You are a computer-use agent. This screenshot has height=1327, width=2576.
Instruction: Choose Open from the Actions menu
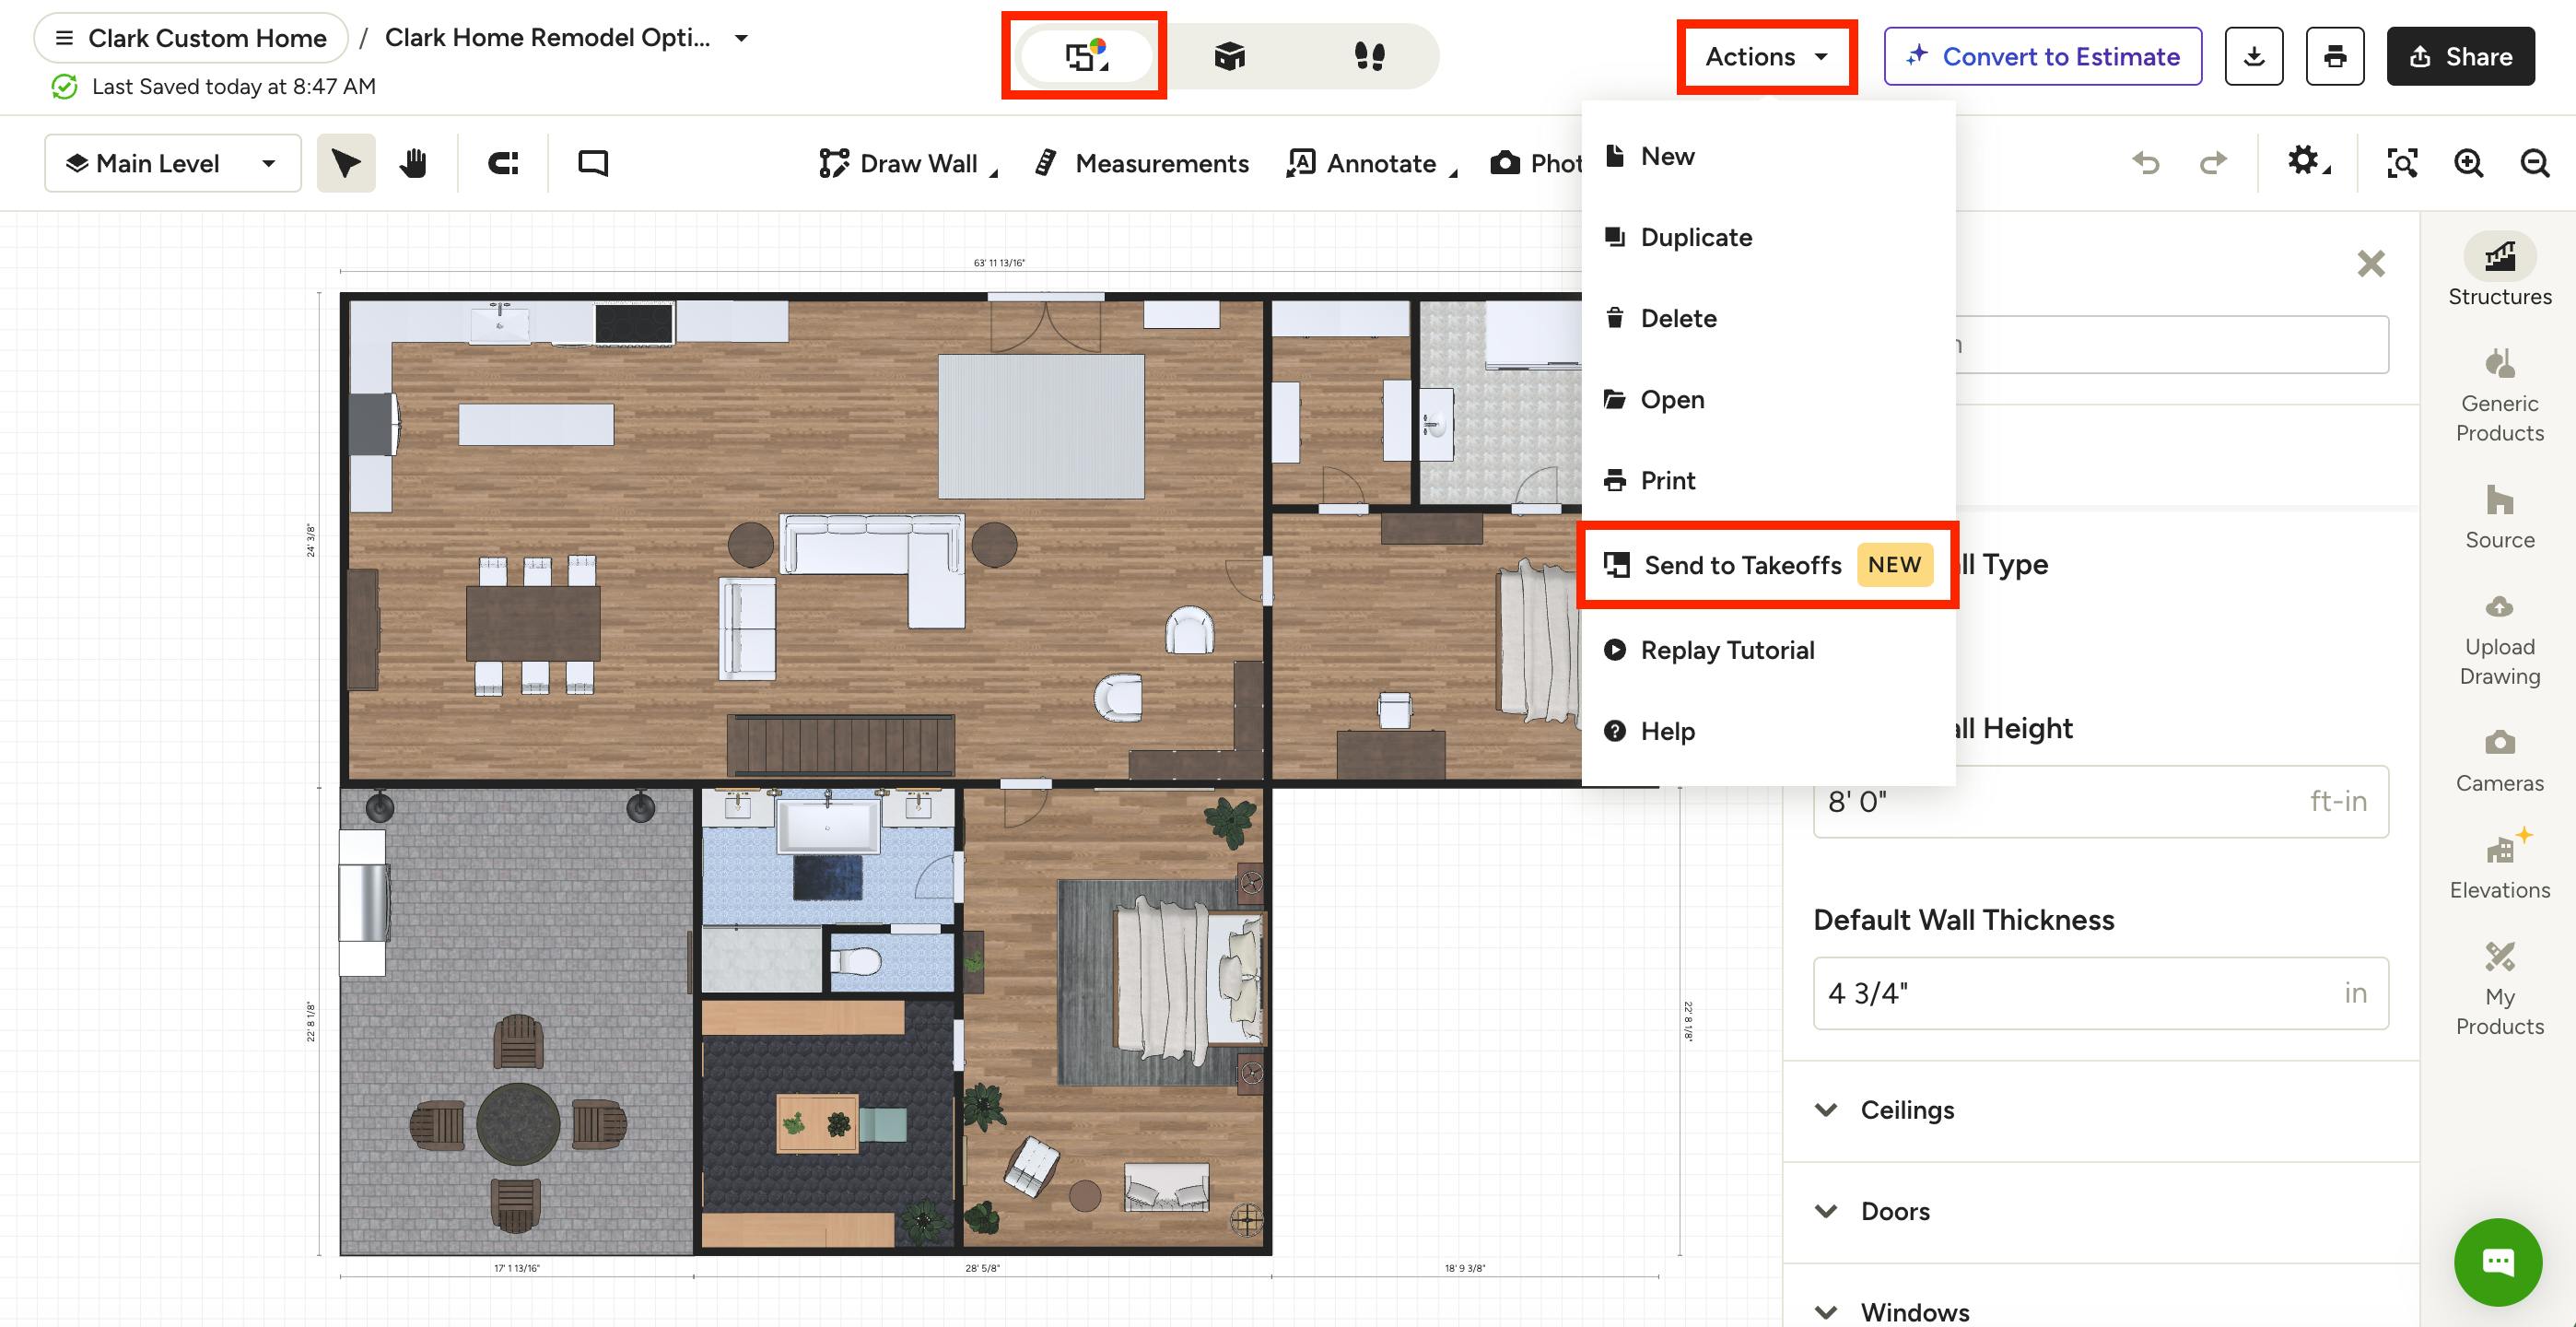tap(1768, 399)
